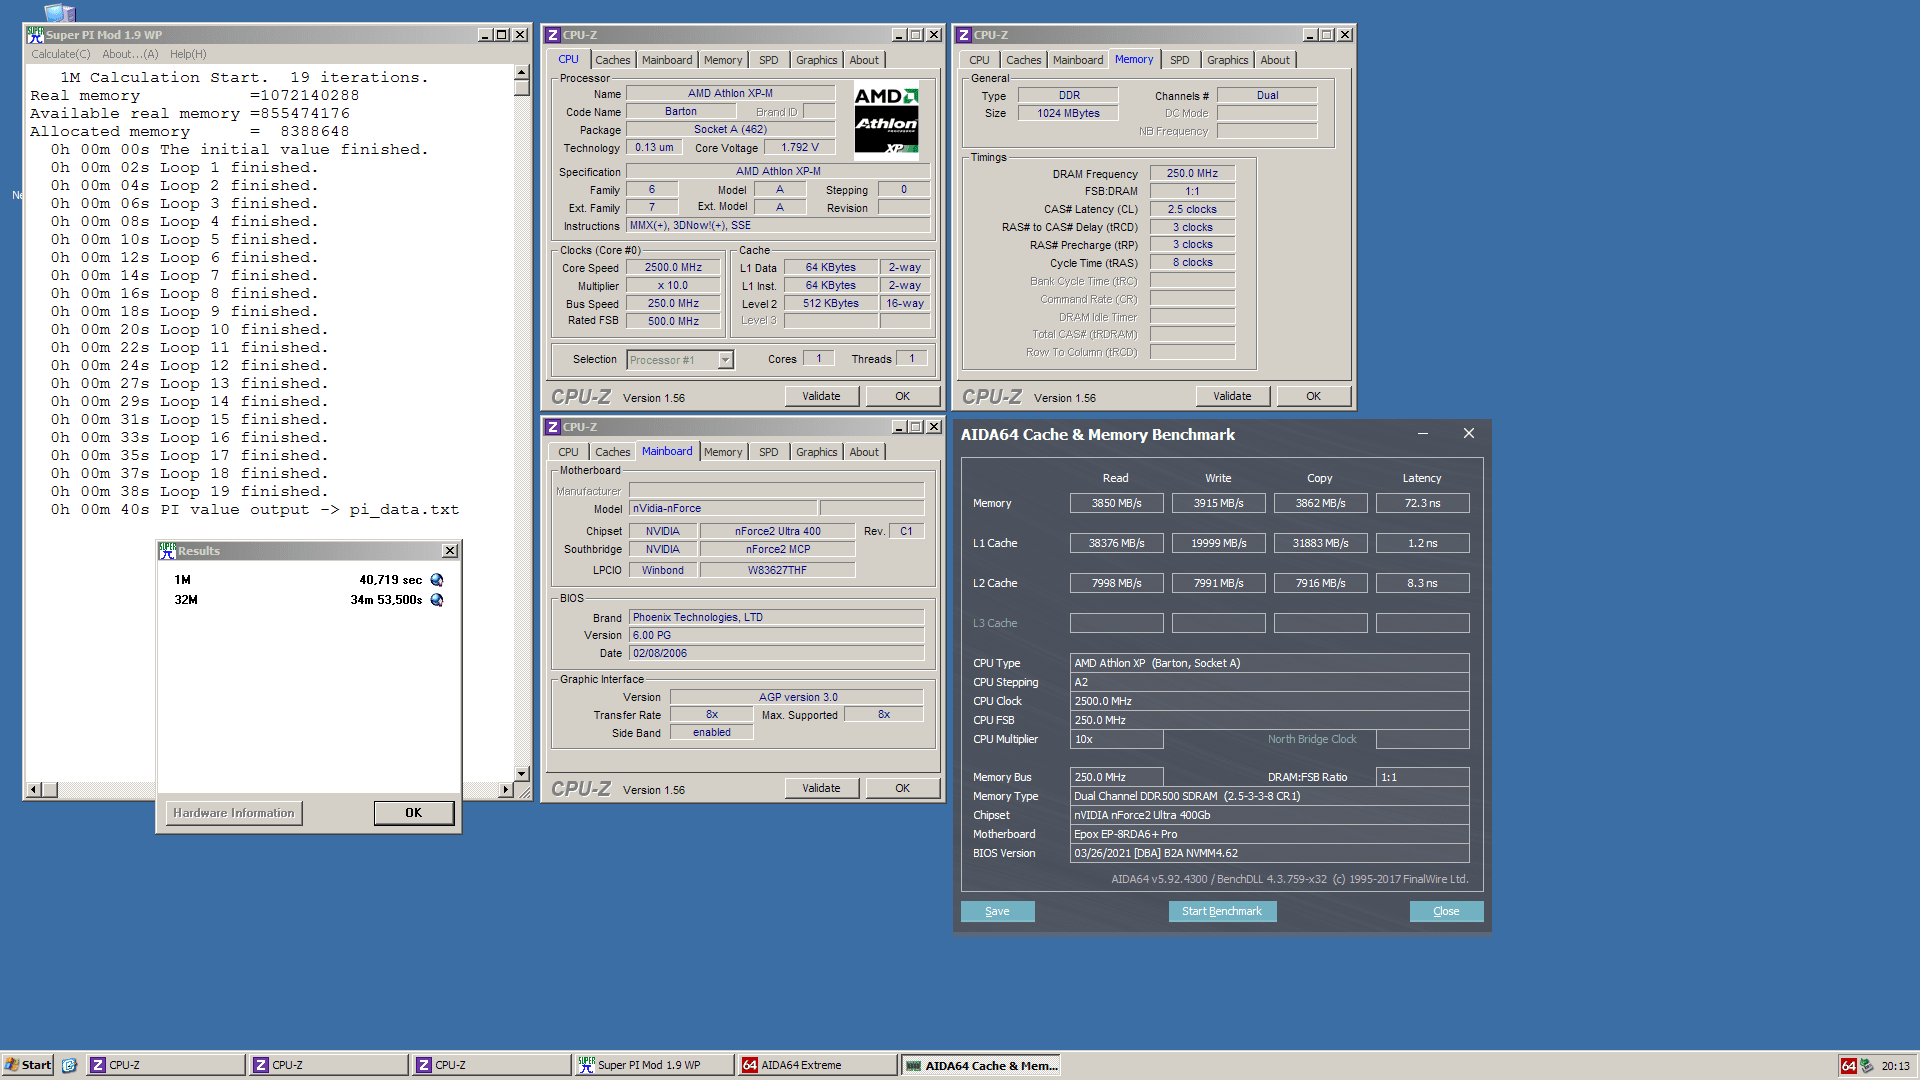The image size is (1920, 1080).
Task: Click the Motherboard Epox EP-8RDA6+ Pro field
Action: [1269, 834]
